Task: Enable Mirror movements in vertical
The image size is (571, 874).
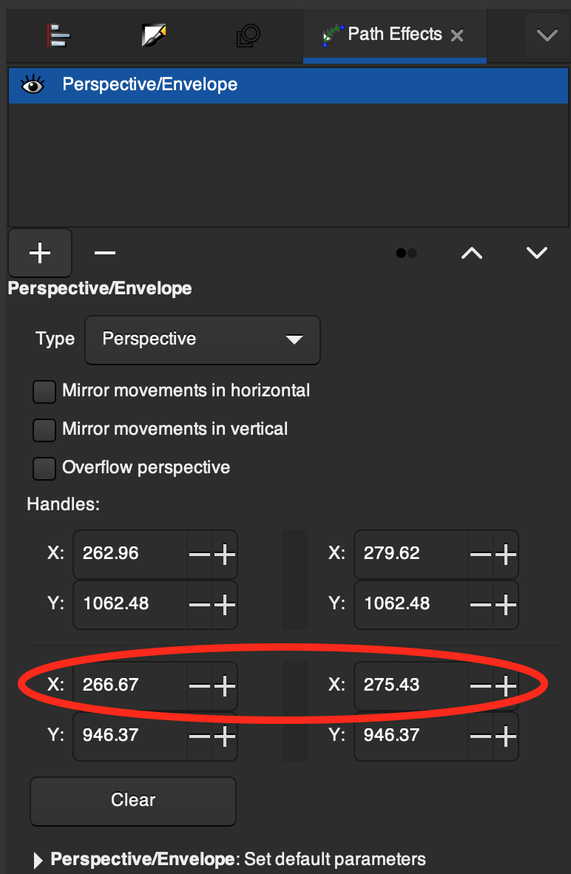Action: pyautogui.click(x=44, y=430)
